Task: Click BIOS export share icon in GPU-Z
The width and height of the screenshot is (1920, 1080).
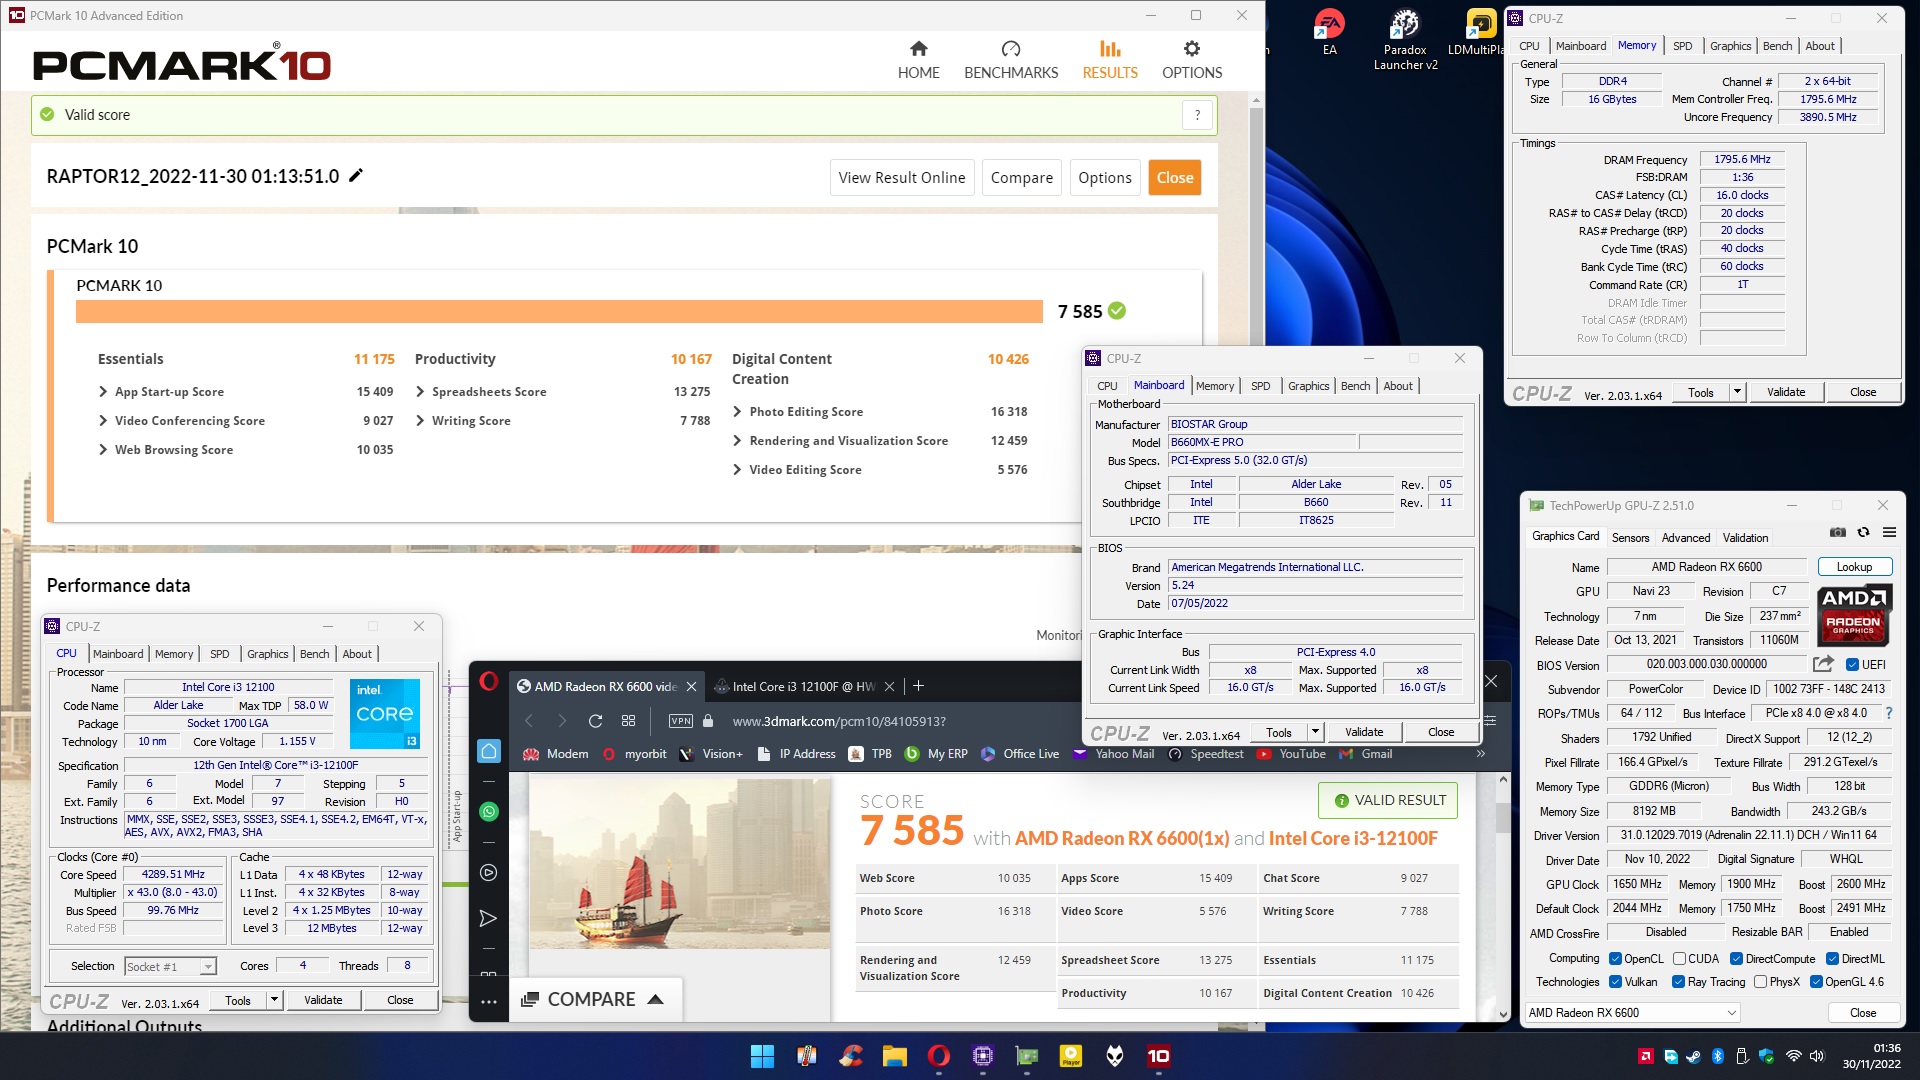Action: (x=1823, y=664)
